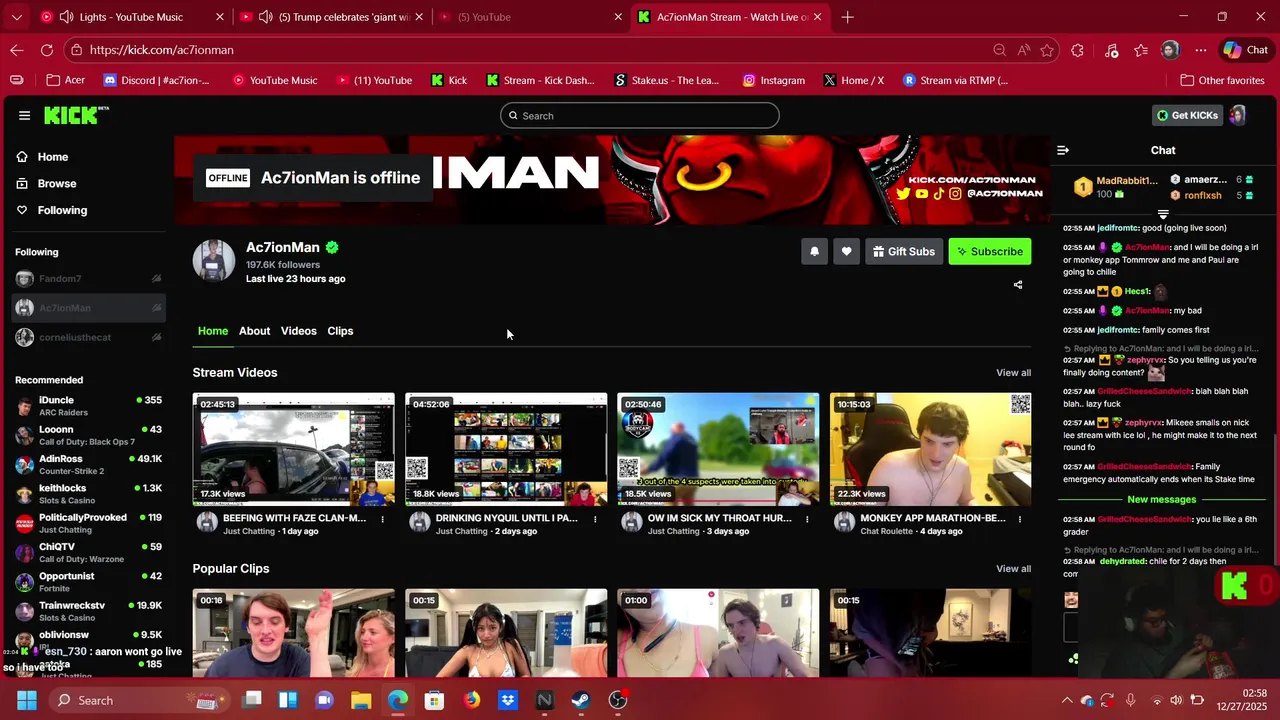The image size is (1280, 720).
Task: Open the Instagram bookmark
Action: pyautogui.click(x=774, y=80)
